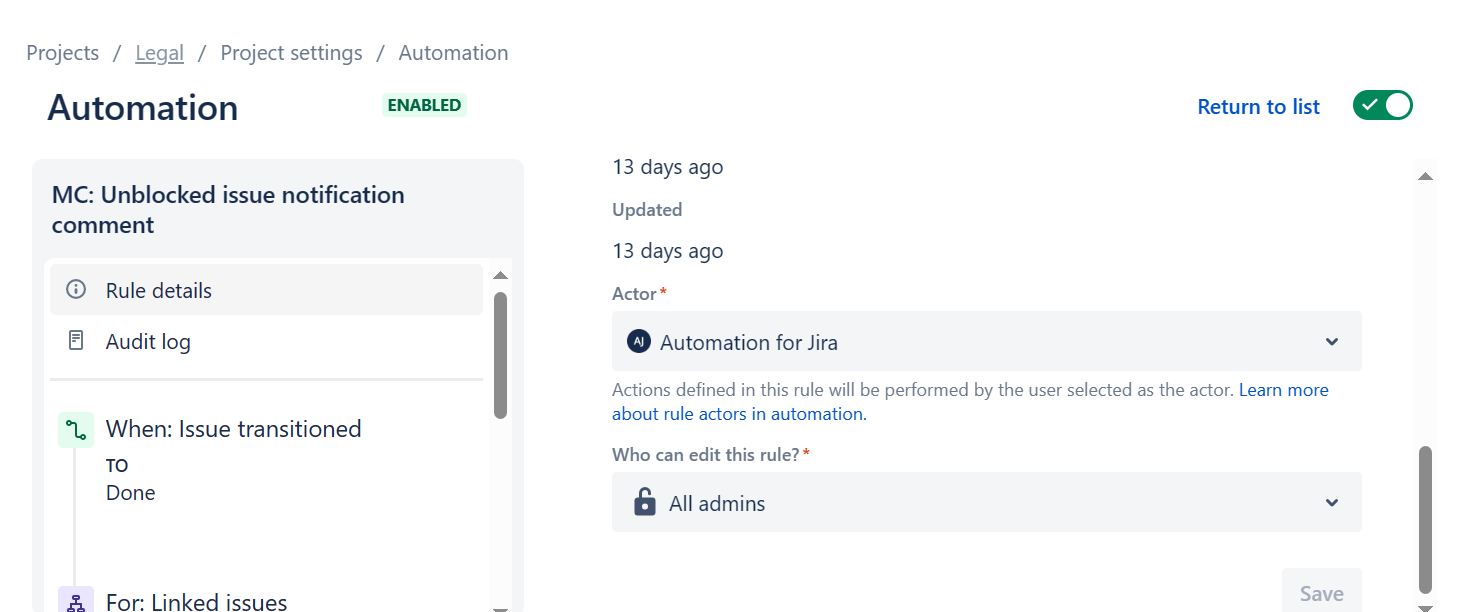Expand the Actor dropdown chevron
Screen dimensions: 1461x612
click(x=1331, y=341)
